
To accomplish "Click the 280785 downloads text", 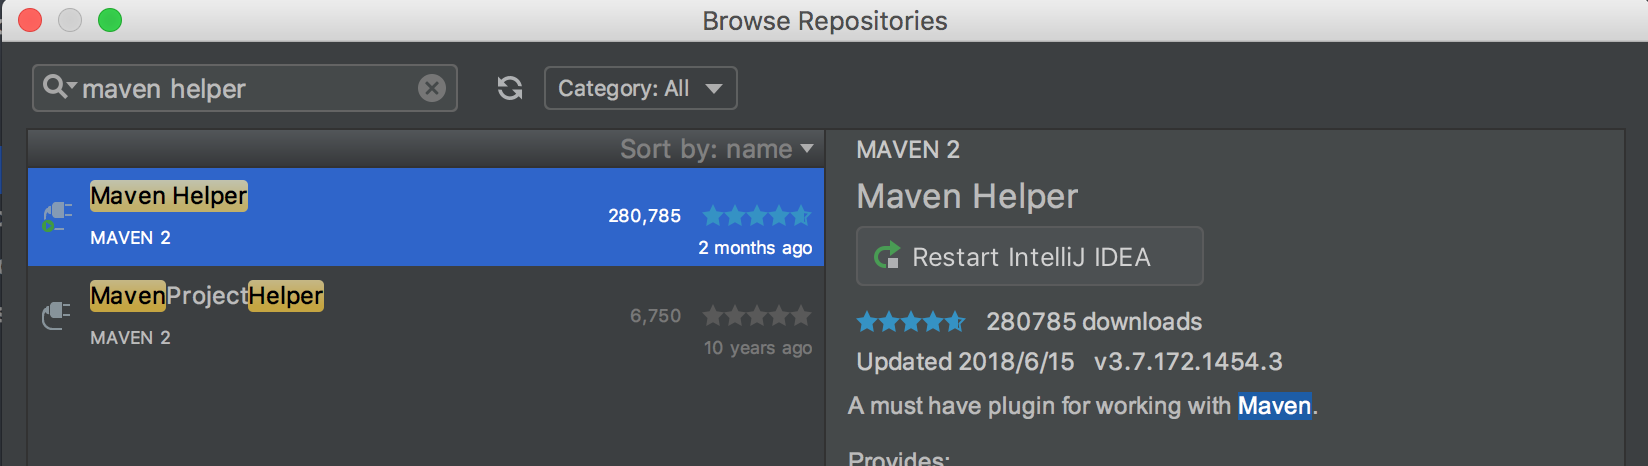I will pos(1094,321).
